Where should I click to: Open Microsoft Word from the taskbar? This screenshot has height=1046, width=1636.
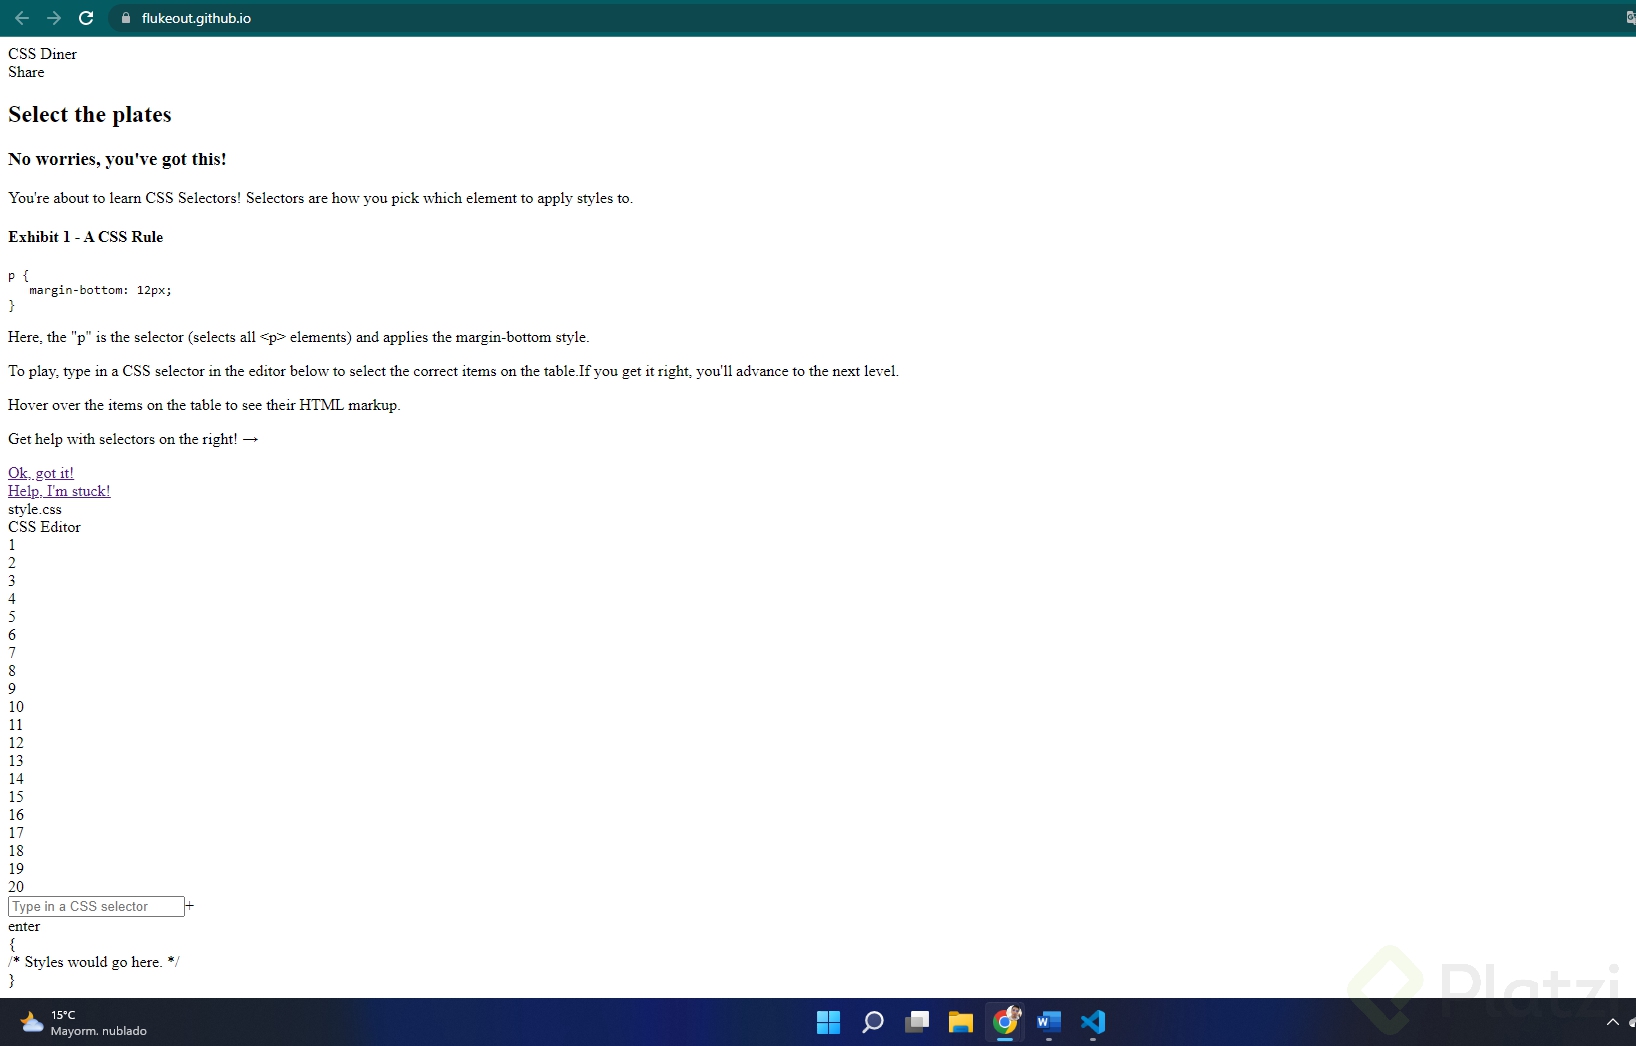(x=1049, y=1021)
